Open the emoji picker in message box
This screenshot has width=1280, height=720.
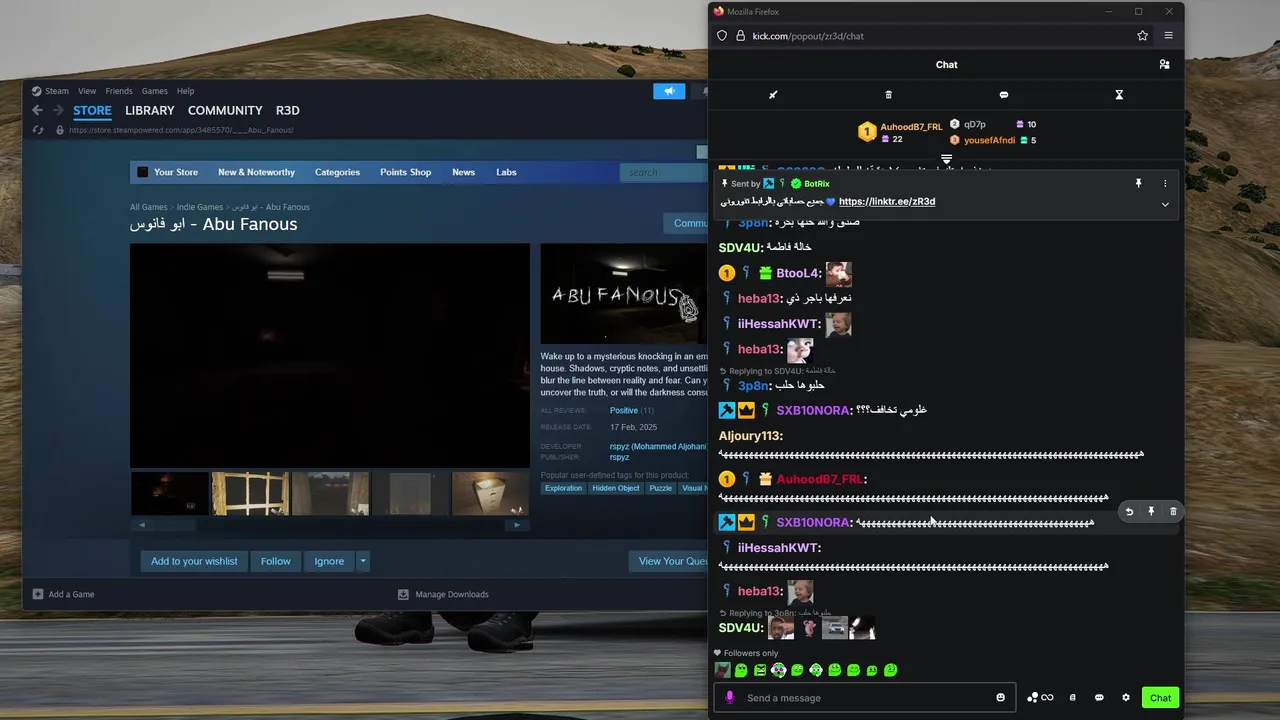(x=1000, y=698)
